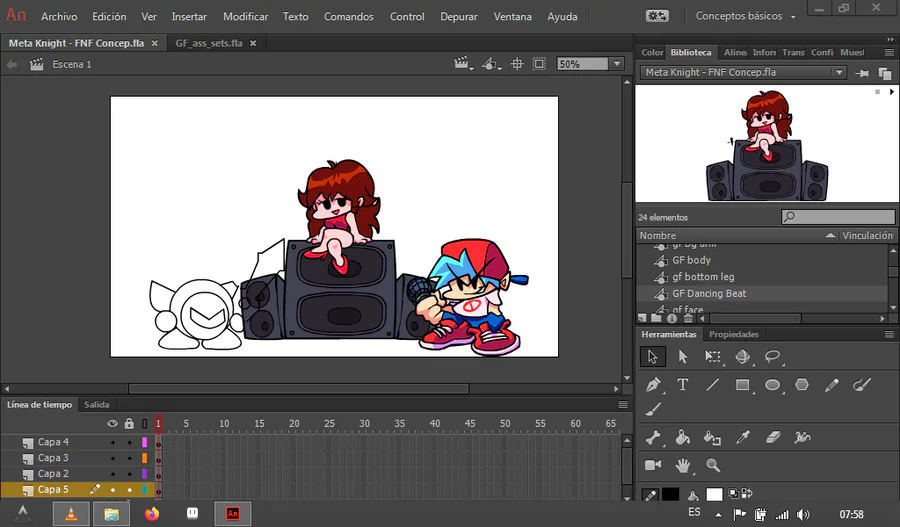Click the Center Stage icon
This screenshot has width=900, height=527.
tap(517, 64)
